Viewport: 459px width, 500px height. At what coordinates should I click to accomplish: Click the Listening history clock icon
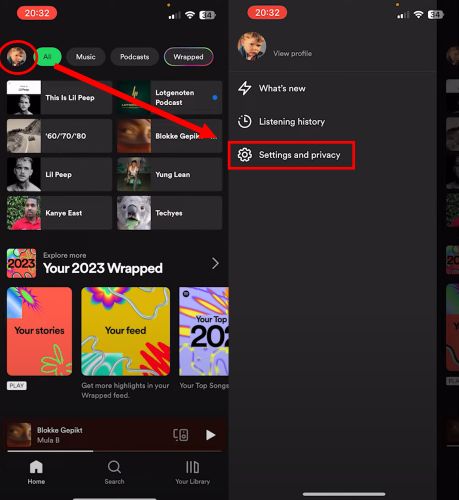point(245,121)
